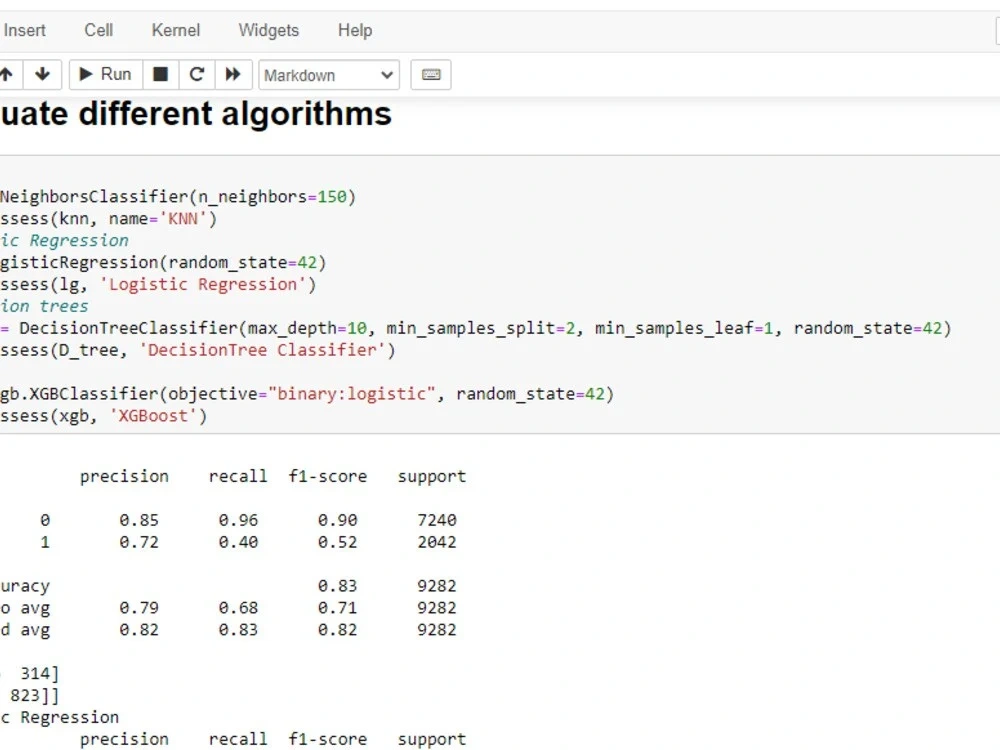Click confusion matrix value 314]
The height and width of the screenshot is (750, 1000).
pyautogui.click(x=40, y=673)
